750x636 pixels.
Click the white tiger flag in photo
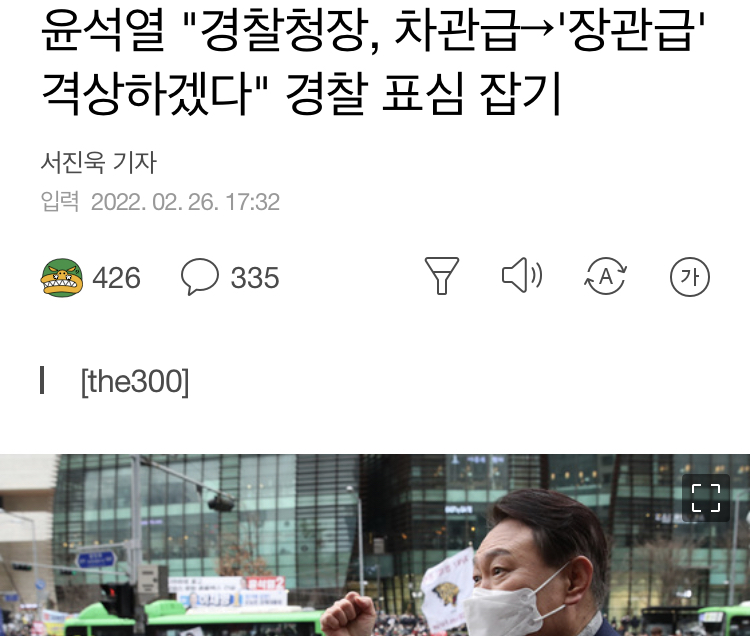click(x=446, y=587)
